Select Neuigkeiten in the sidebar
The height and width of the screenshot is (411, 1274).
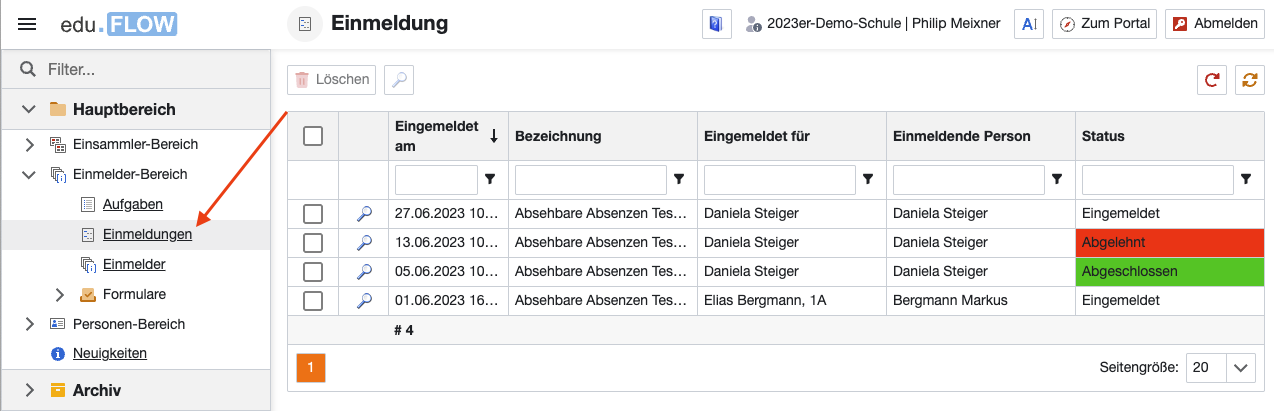tap(110, 353)
